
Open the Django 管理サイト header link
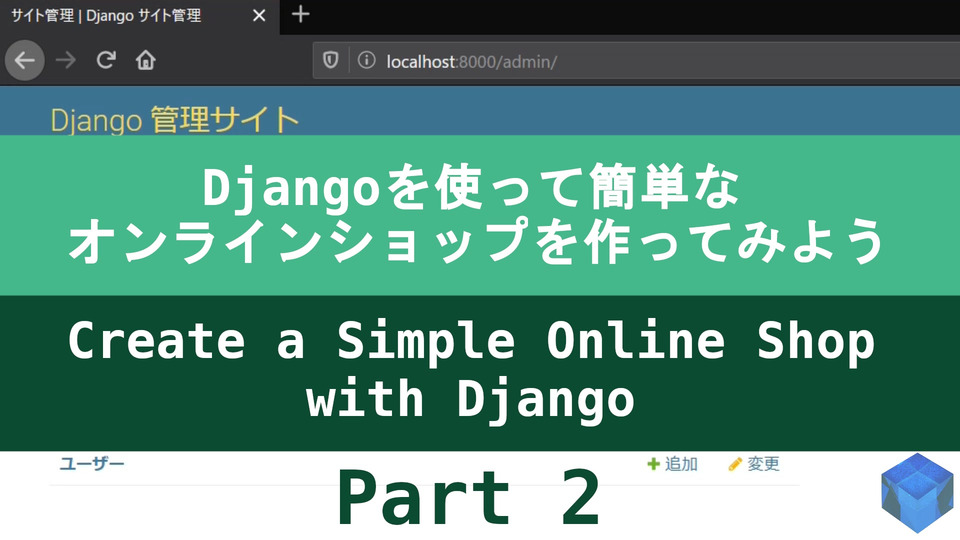click(174, 120)
